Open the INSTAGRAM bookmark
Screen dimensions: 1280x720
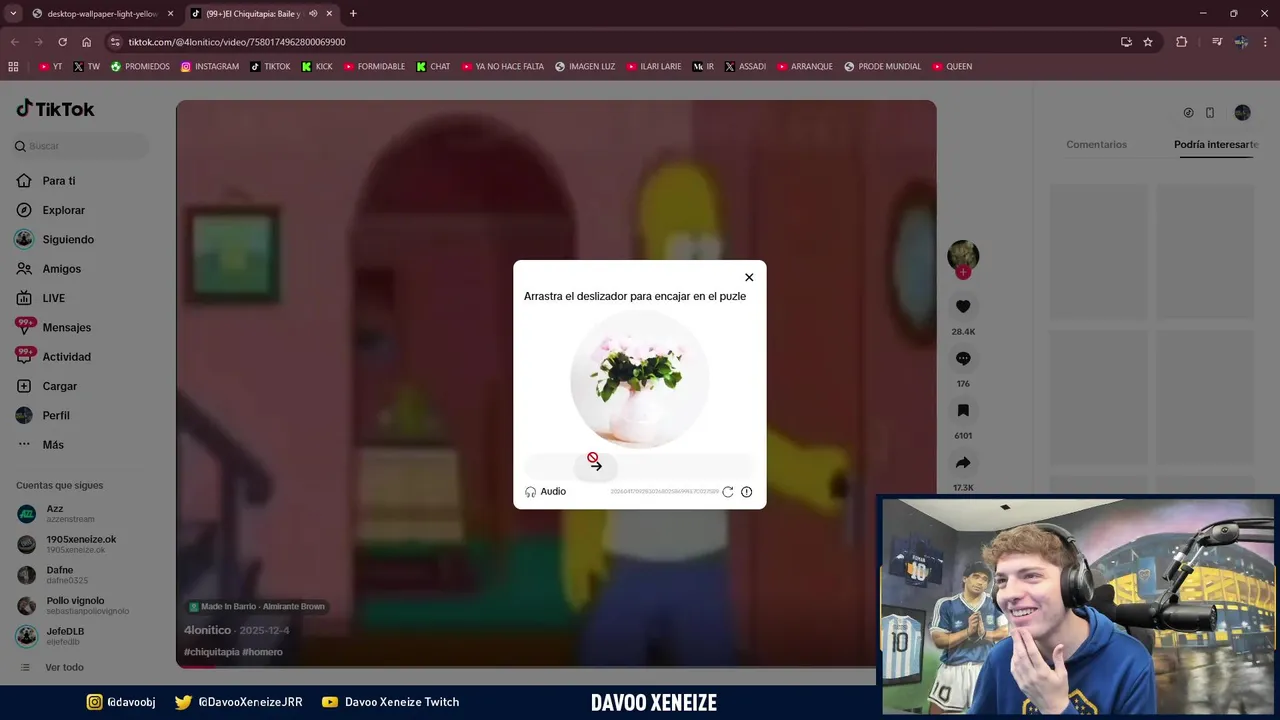[210, 67]
